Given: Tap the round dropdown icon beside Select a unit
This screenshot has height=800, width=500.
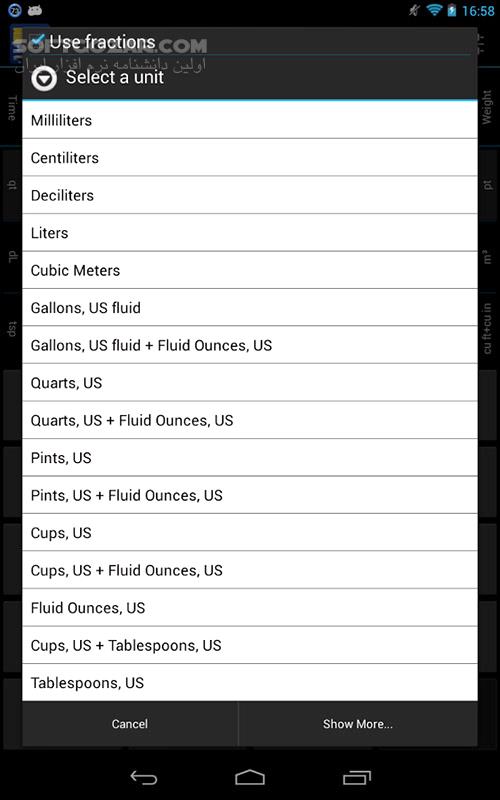Looking at the screenshot, I should [x=44, y=79].
